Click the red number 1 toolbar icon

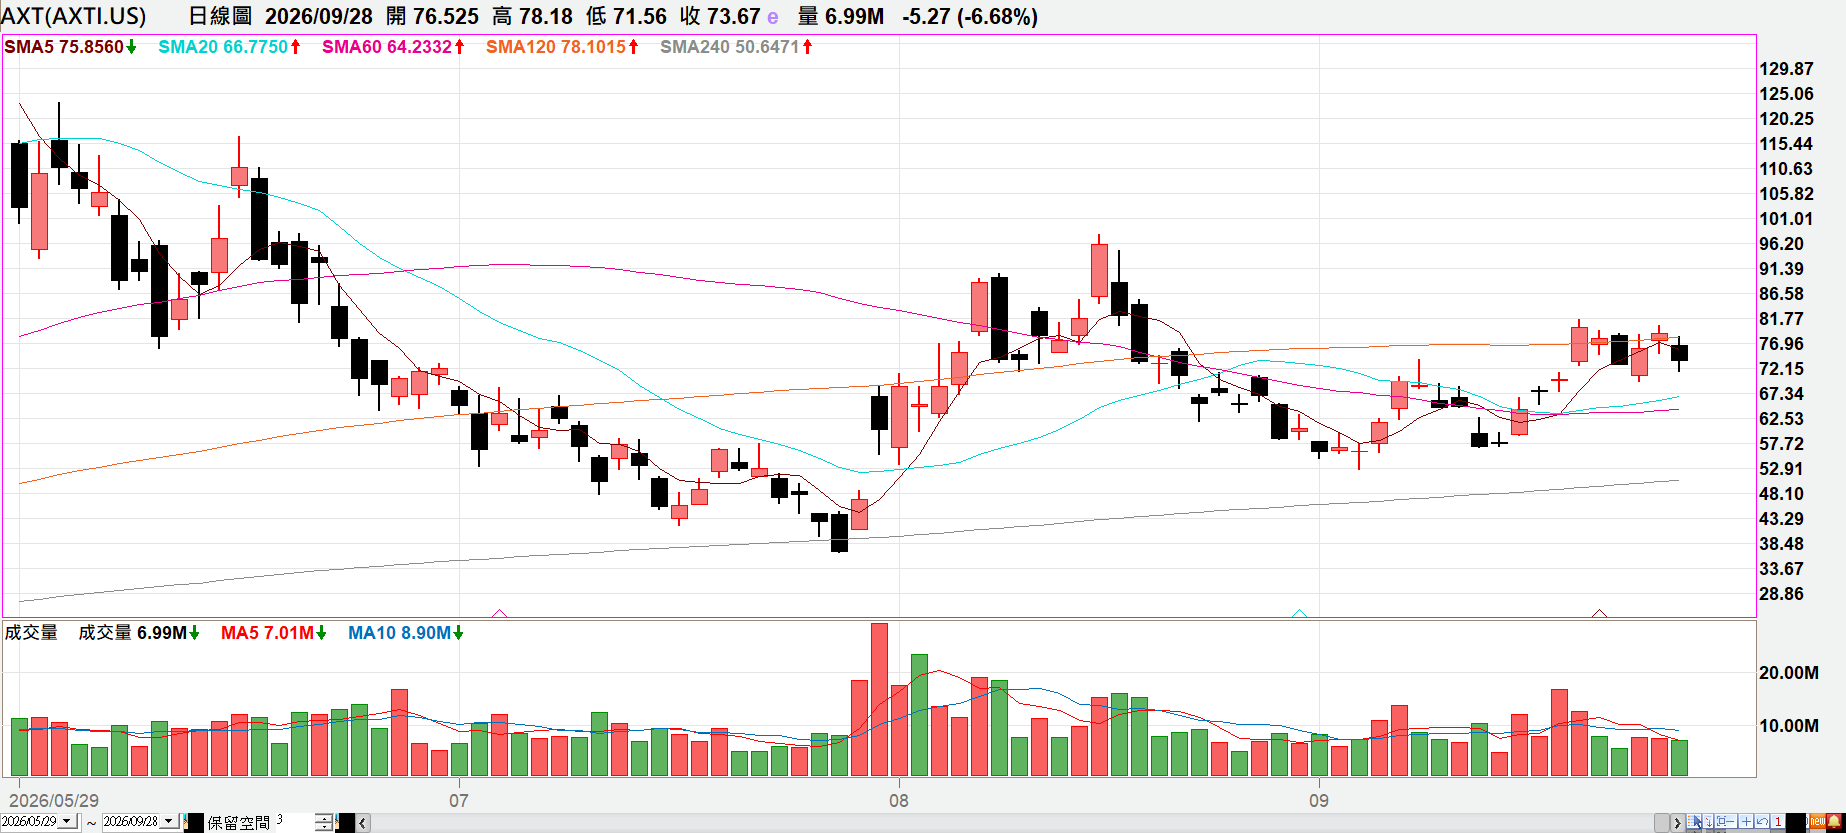pyautogui.click(x=1778, y=821)
